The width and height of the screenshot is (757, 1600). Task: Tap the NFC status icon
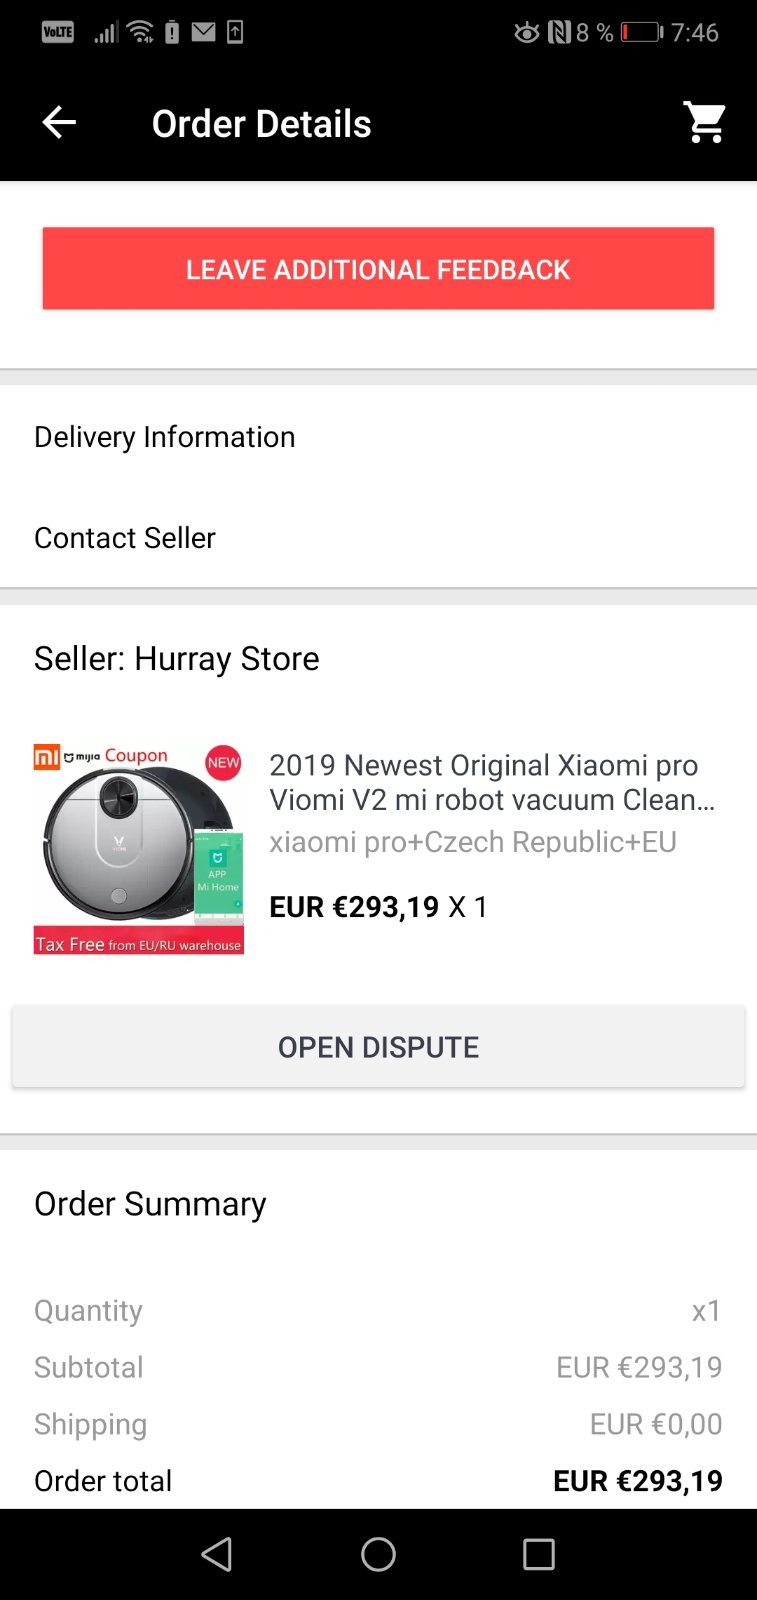tap(559, 32)
